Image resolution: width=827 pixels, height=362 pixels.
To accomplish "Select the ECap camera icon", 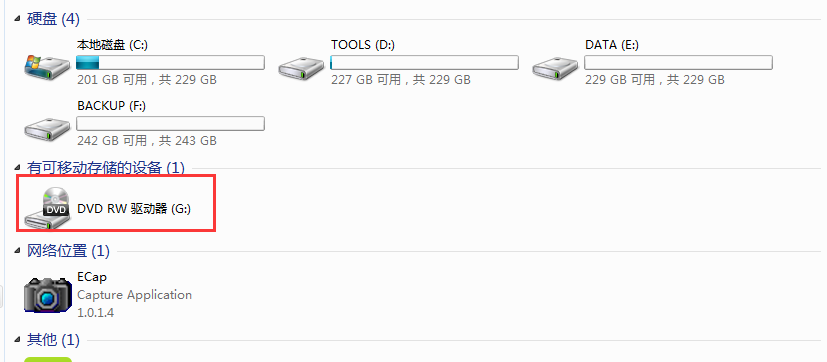I will [47, 296].
